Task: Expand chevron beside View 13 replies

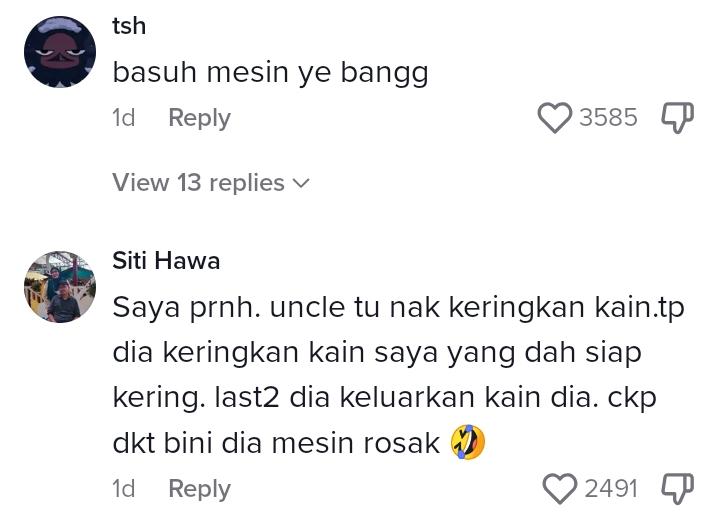Action: pos(299,183)
